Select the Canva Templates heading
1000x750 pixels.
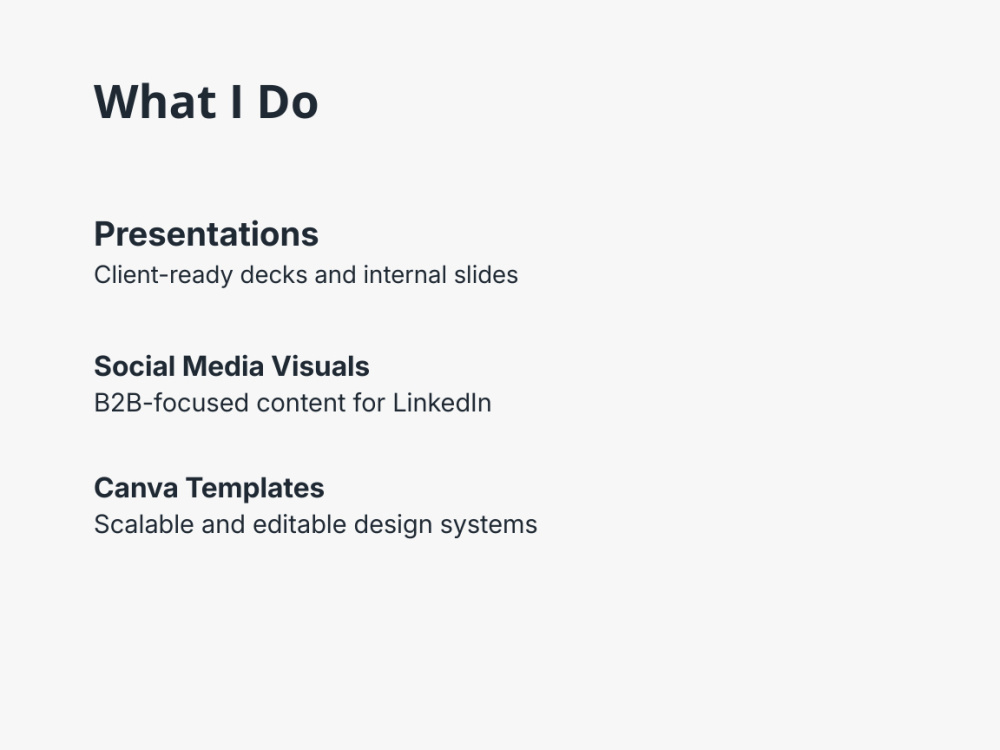[x=209, y=489]
